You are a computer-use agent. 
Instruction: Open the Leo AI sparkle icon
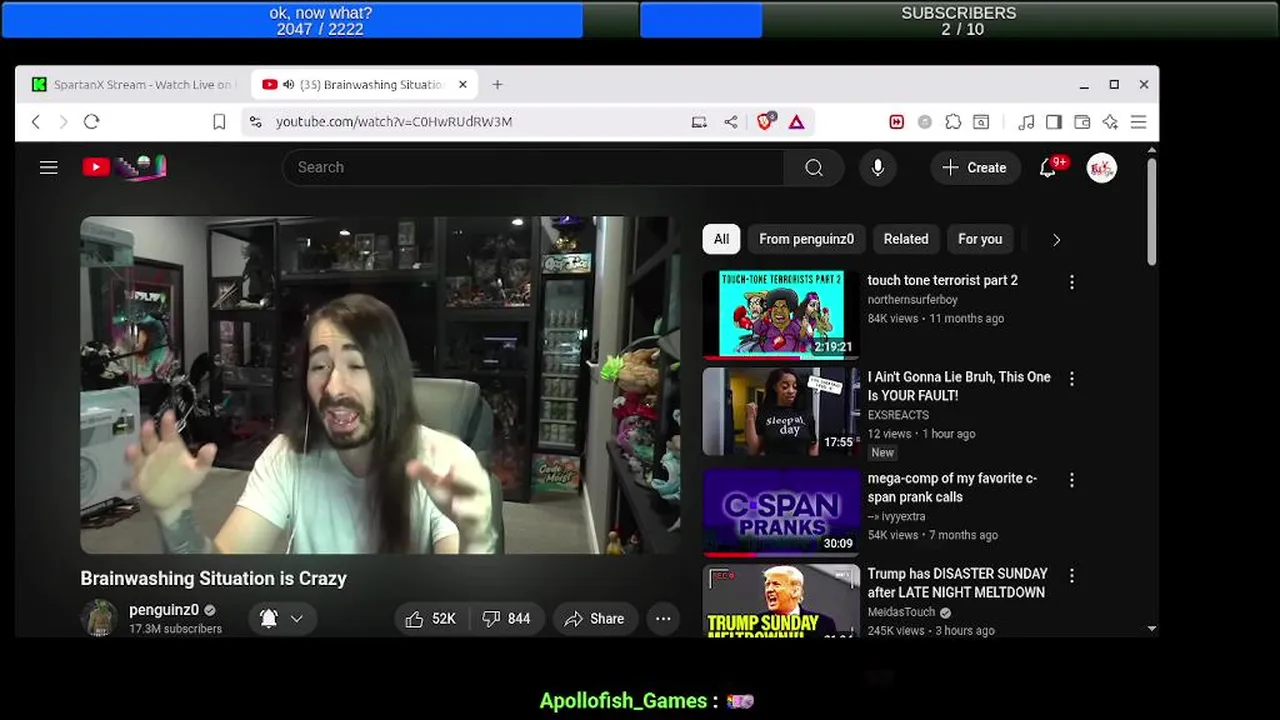click(1110, 122)
